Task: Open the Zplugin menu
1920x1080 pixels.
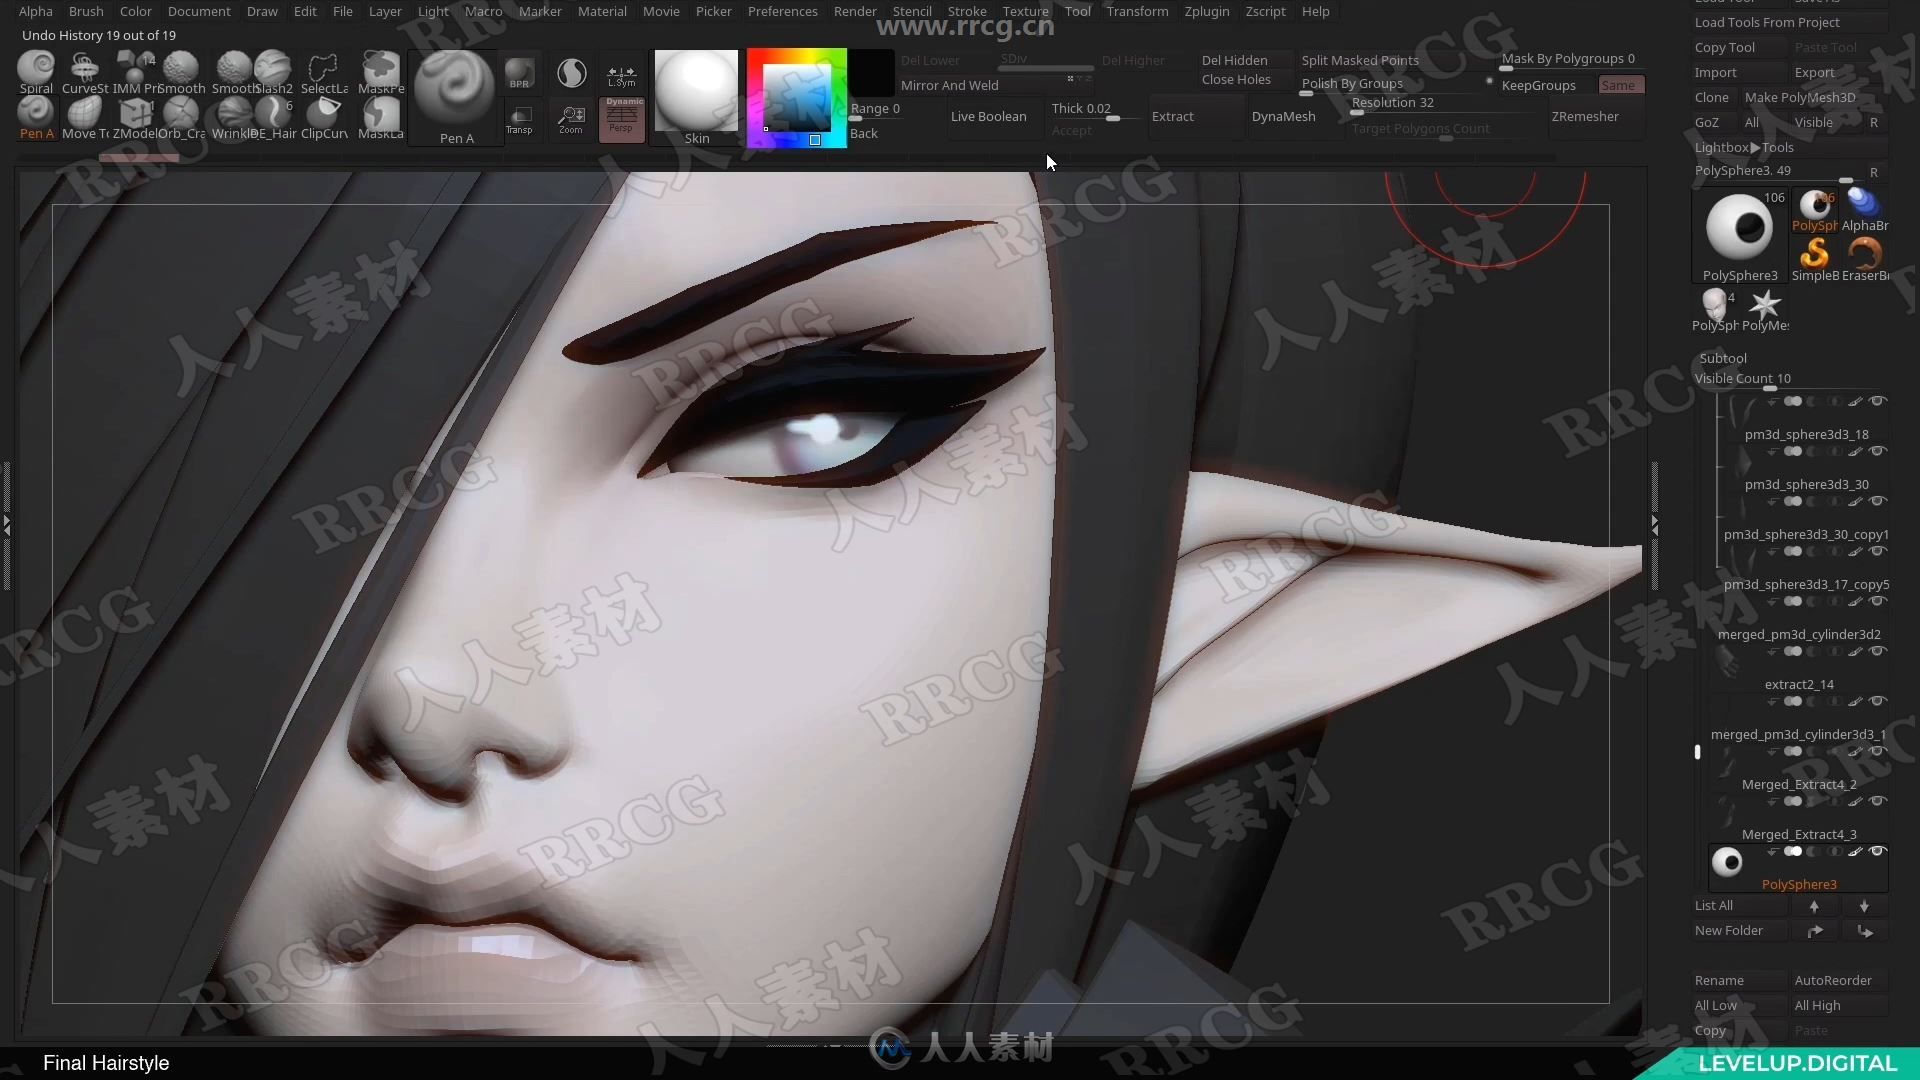Action: [x=1206, y=11]
